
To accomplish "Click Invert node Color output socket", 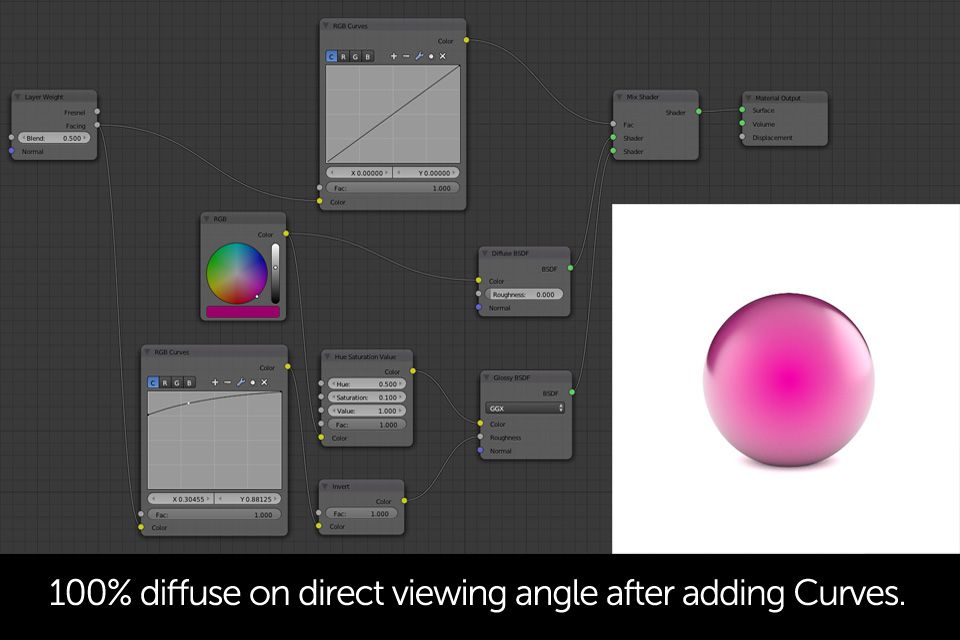I will (404, 500).
